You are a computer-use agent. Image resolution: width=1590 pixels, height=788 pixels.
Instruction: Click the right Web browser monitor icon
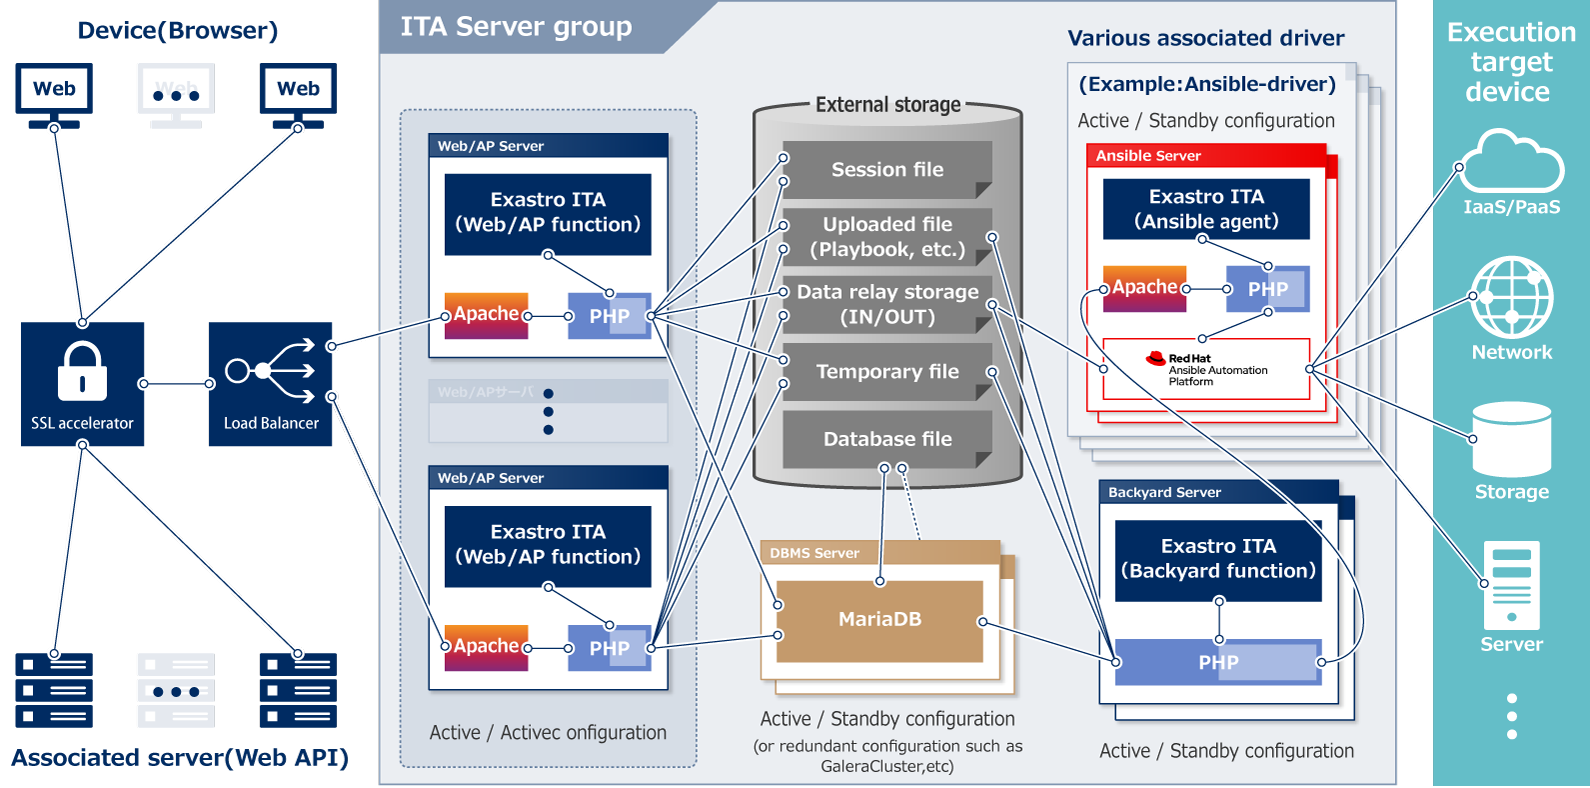(x=298, y=96)
